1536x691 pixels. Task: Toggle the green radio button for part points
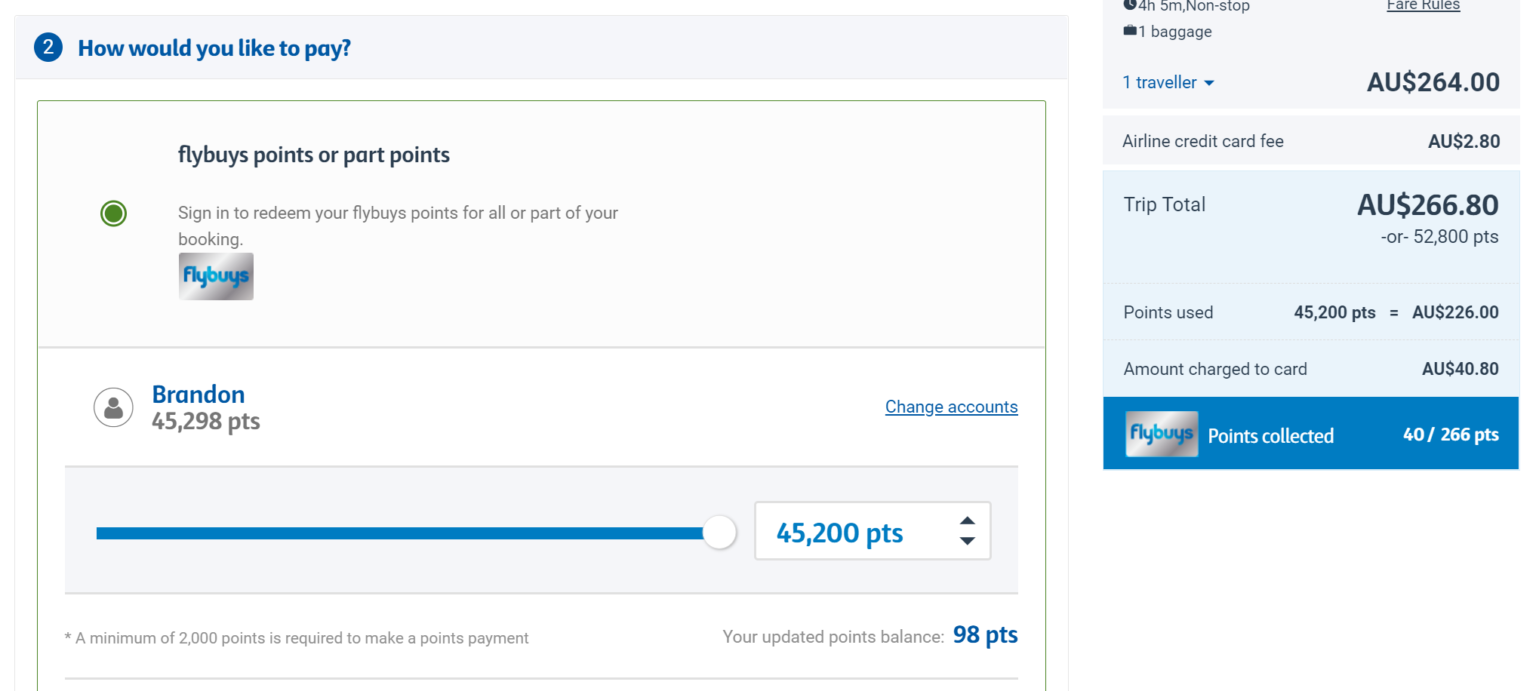(x=113, y=213)
